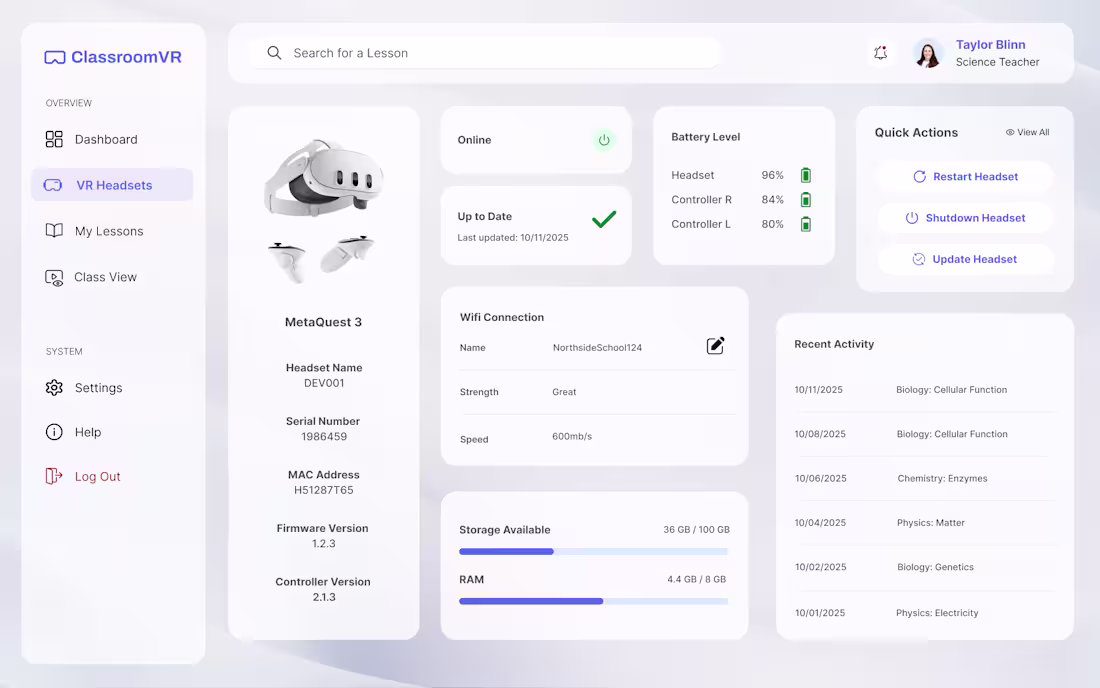Click the restart circular arrow icon
The width and height of the screenshot is (1100, 688).
pos(920,177)
